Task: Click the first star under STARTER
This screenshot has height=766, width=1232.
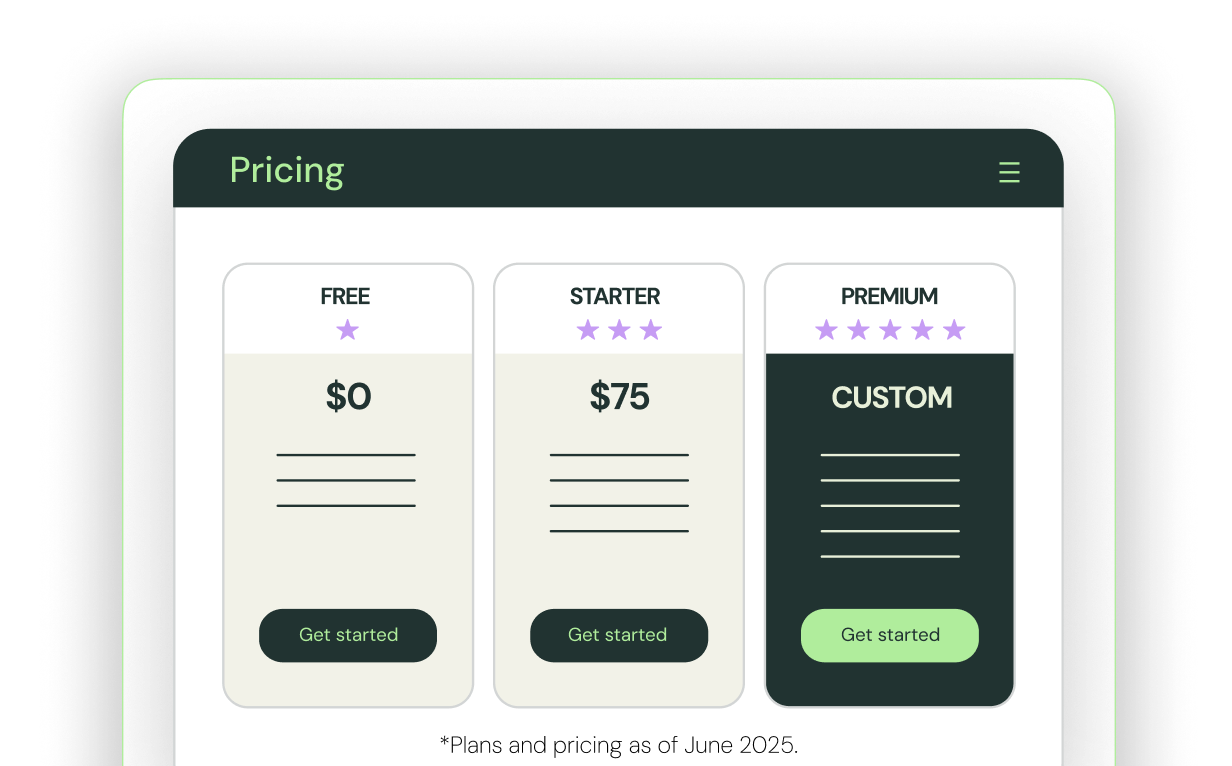Action: pos(587,329)
